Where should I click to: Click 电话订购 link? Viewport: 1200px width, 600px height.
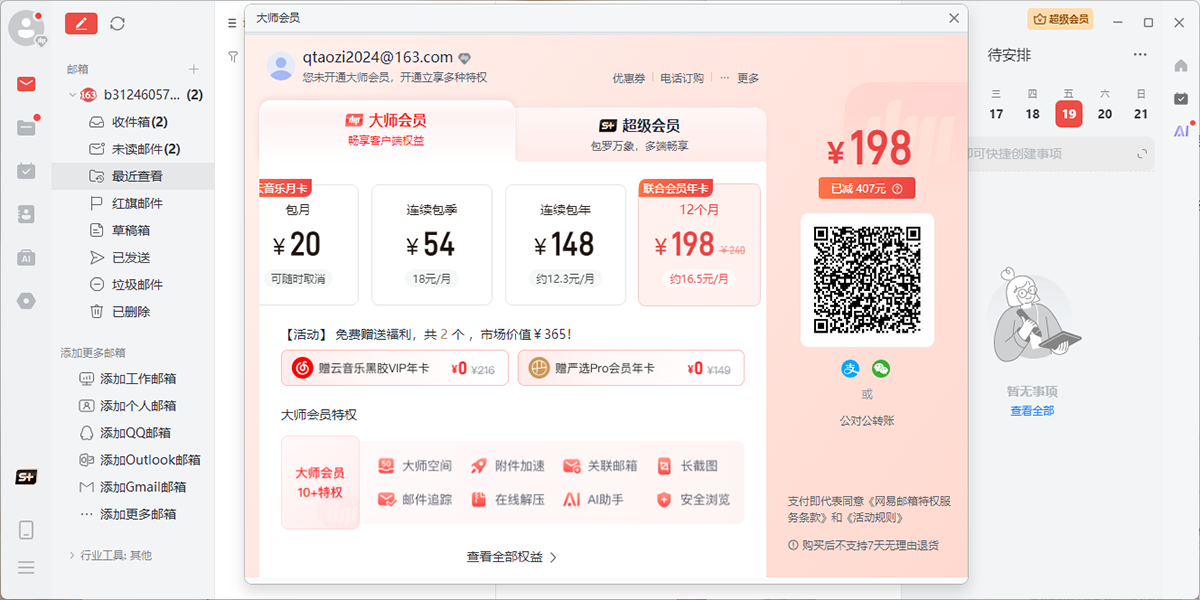pos(682,78)
